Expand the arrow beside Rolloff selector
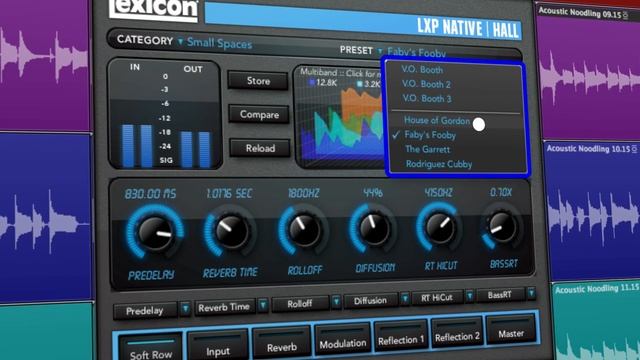The image size is (640, 360). click(336, 302)
